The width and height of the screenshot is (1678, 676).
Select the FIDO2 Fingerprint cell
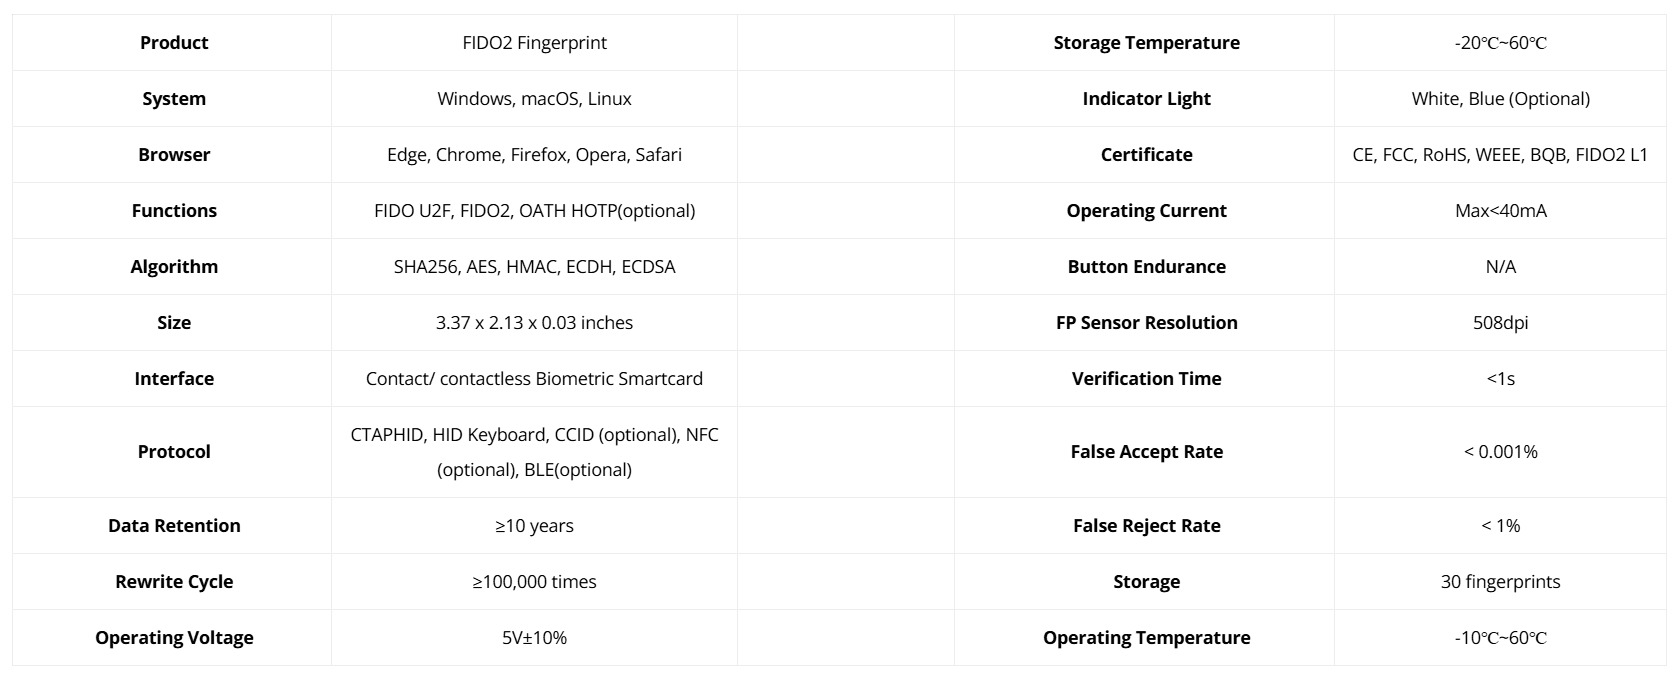pos(534,43)
